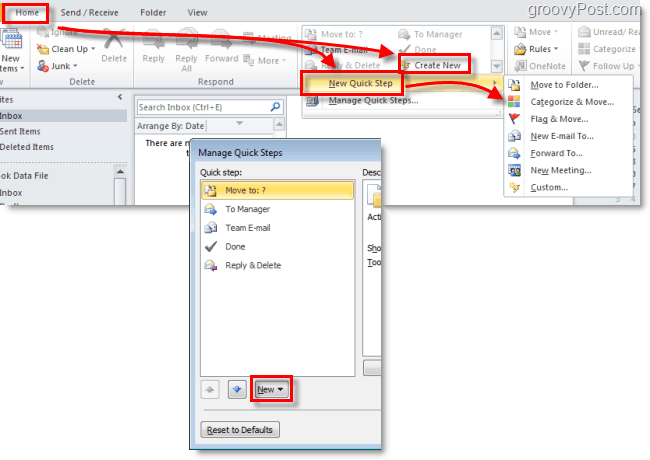Viewport: 650px width, 460px height.
Task: Click the Reply All icon
Action: click(x=186, y=39)
